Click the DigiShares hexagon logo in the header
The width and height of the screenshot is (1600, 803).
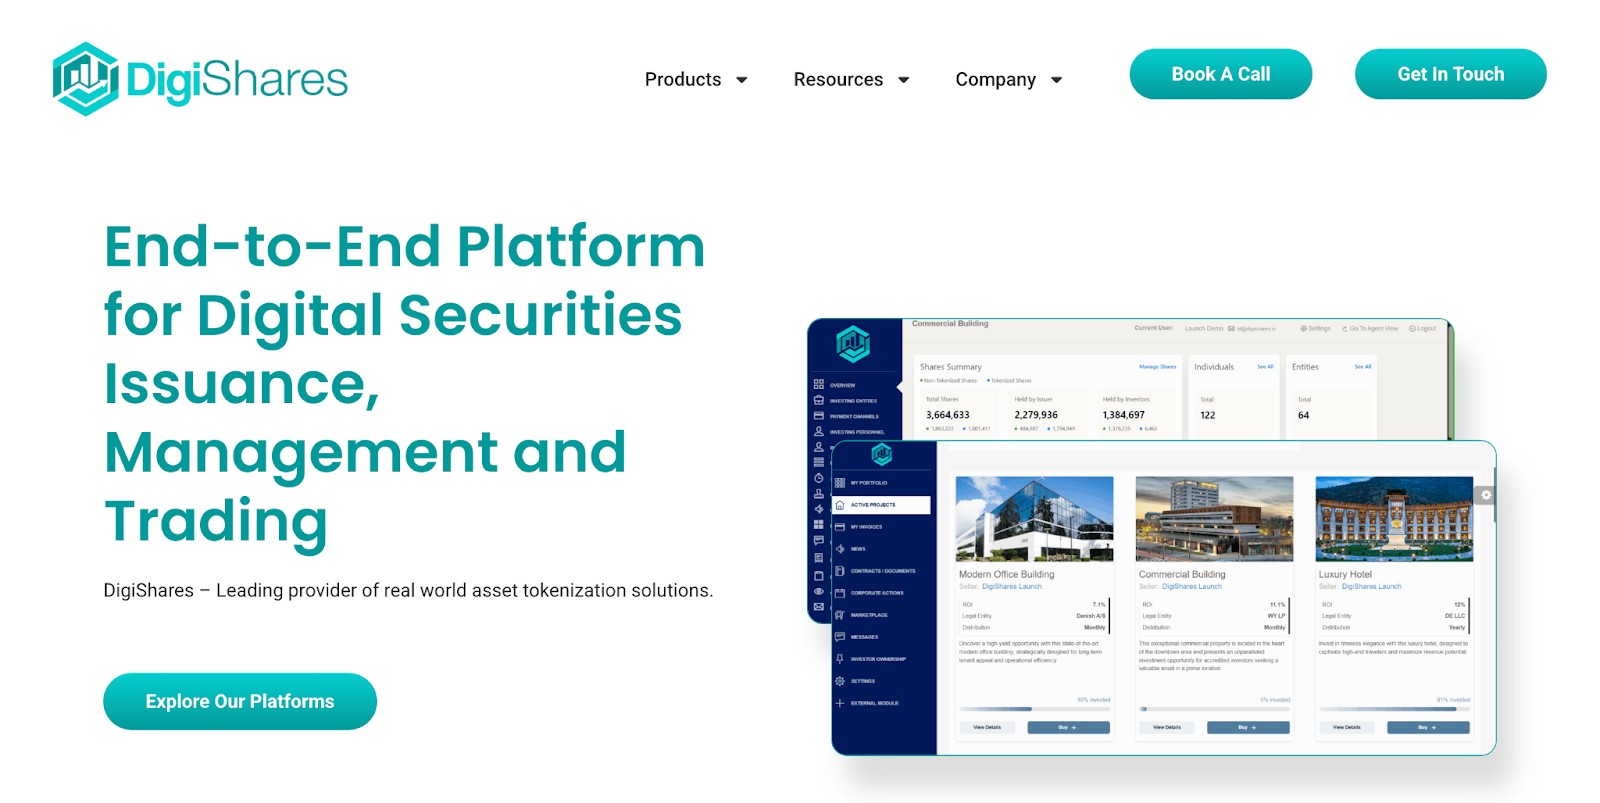tap(85, 78)
